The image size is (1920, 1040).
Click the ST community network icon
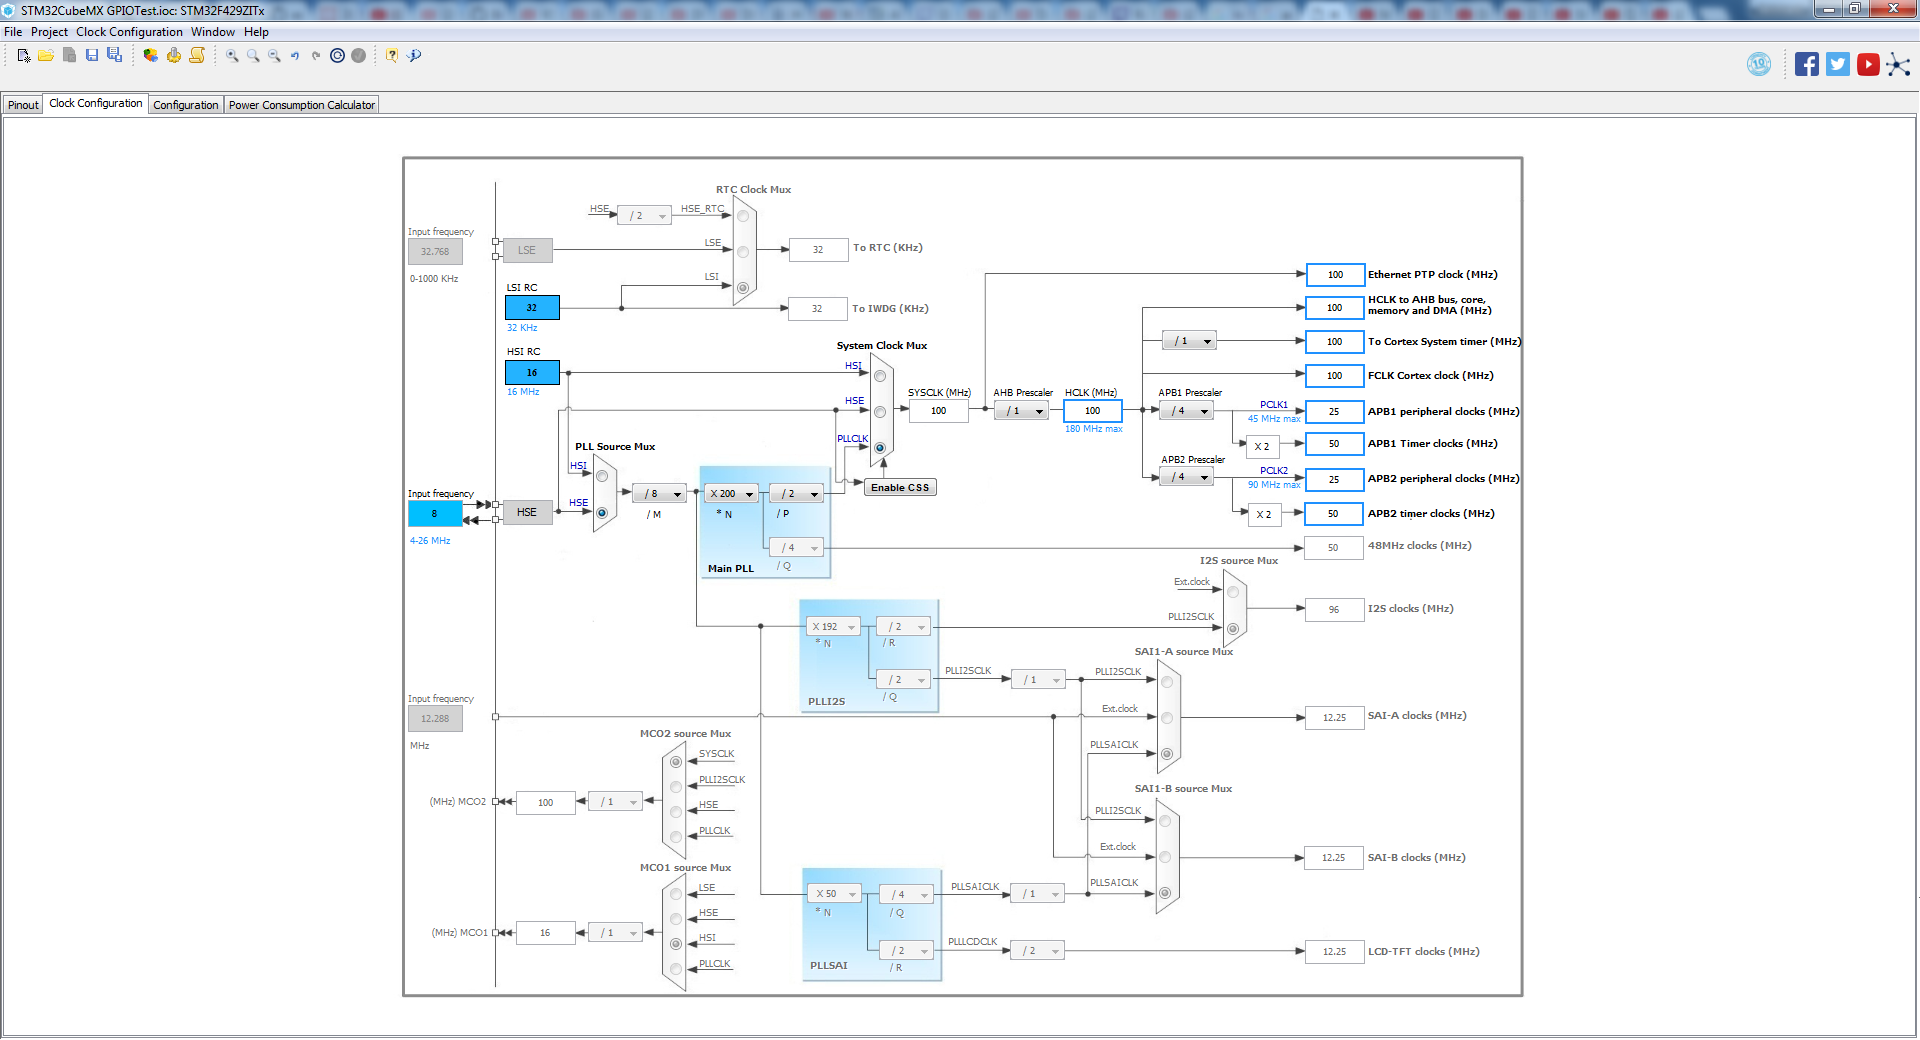[1898, 65]
